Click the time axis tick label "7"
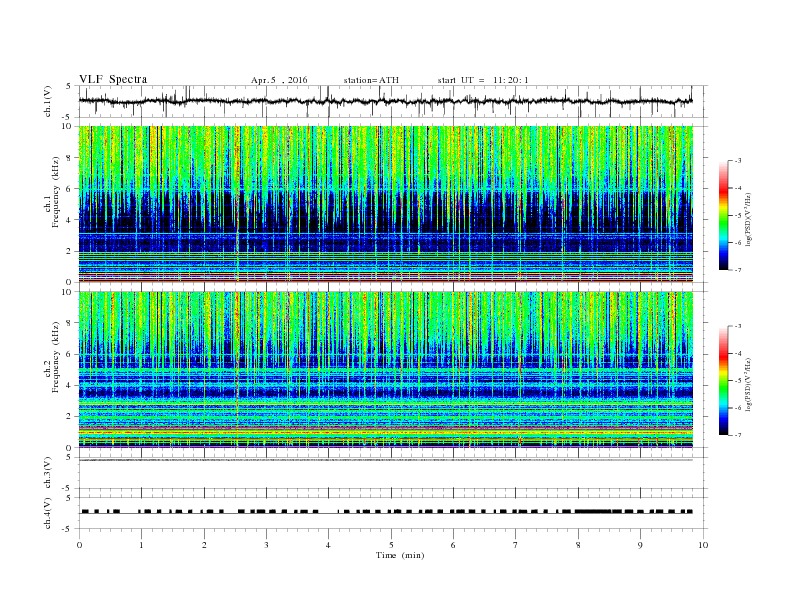This screenshot has height=612, width=792. (x=516, y=545)
